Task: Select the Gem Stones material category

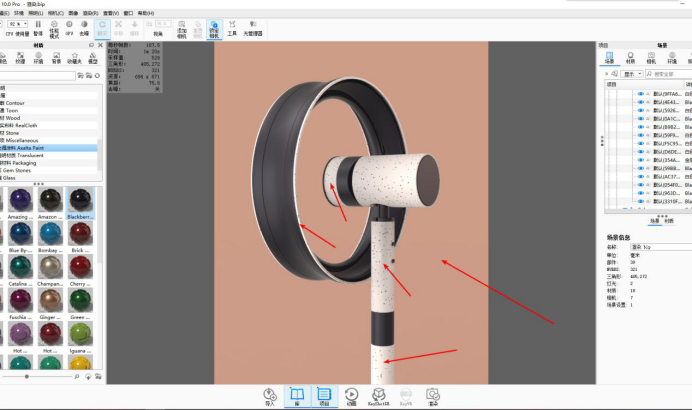Action: pyautogui.click(x=17, y=170)
